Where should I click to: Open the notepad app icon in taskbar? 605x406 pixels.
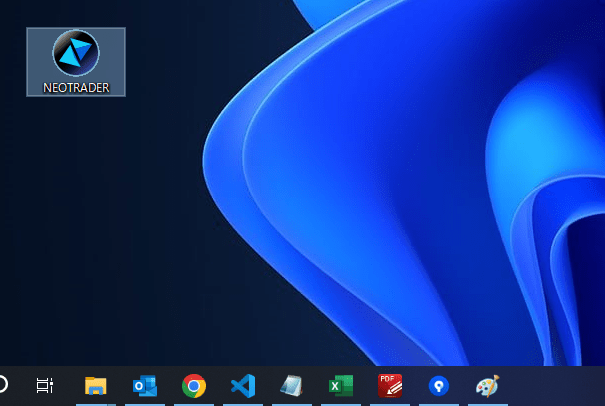292,386
